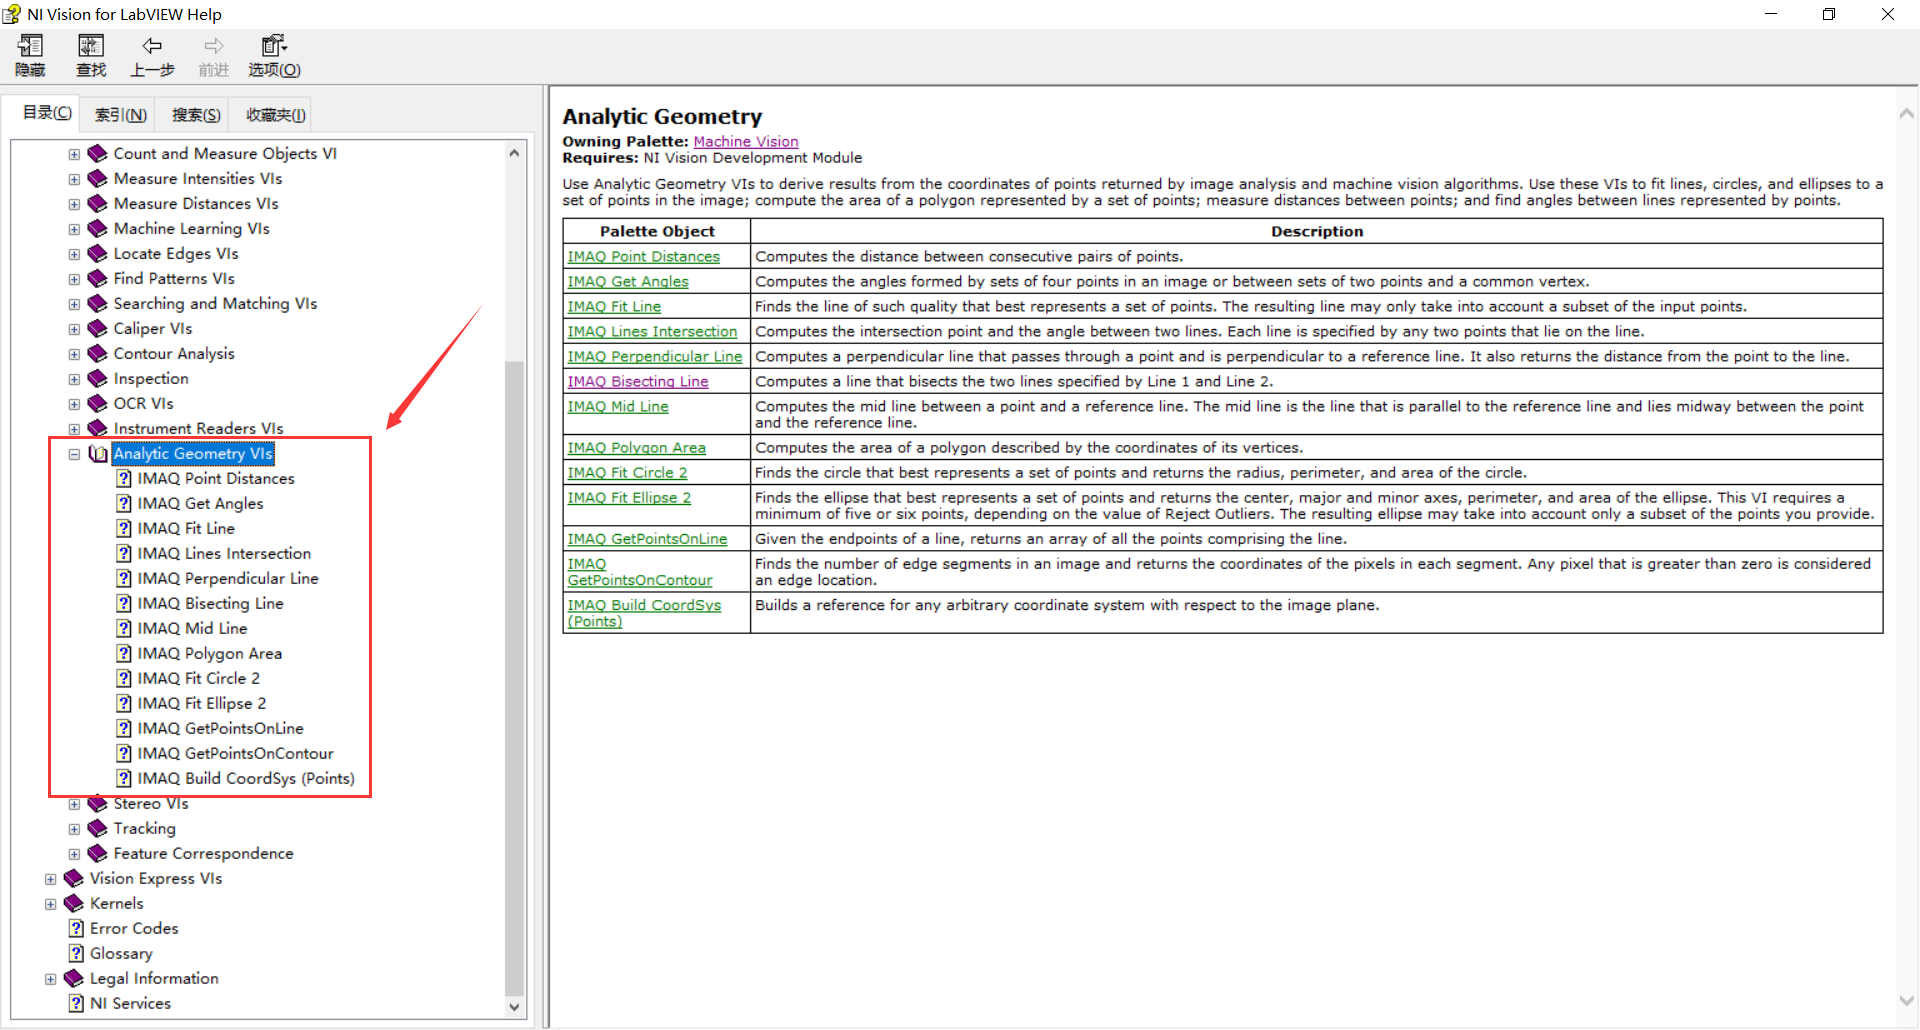This screenshot has height=1030, width=1920.
Task: Open the IMAQ Lines Intersection table link
Action: coord(652,332)
